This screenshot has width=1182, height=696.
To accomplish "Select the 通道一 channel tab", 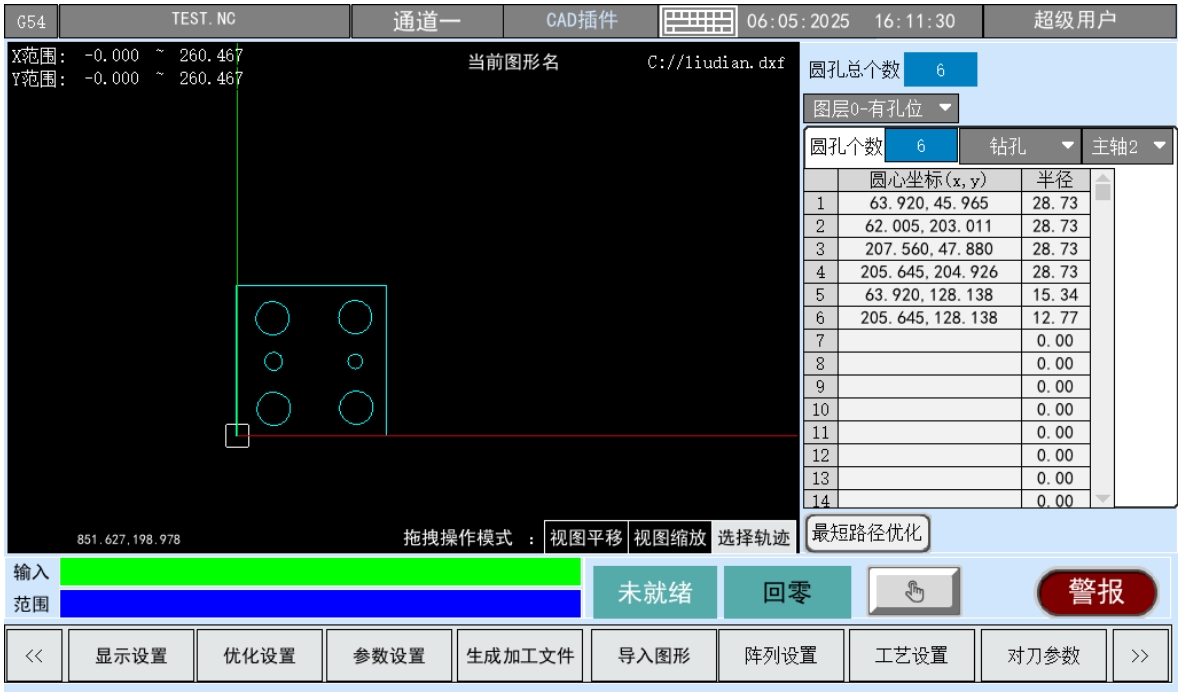I will 427,21.
